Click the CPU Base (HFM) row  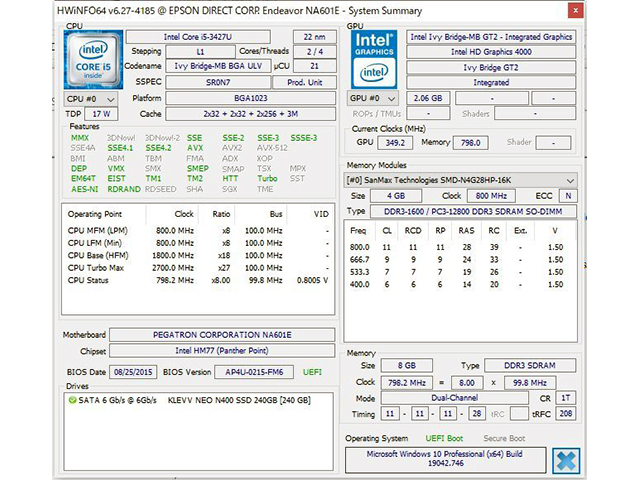click(x=198, y=256)
